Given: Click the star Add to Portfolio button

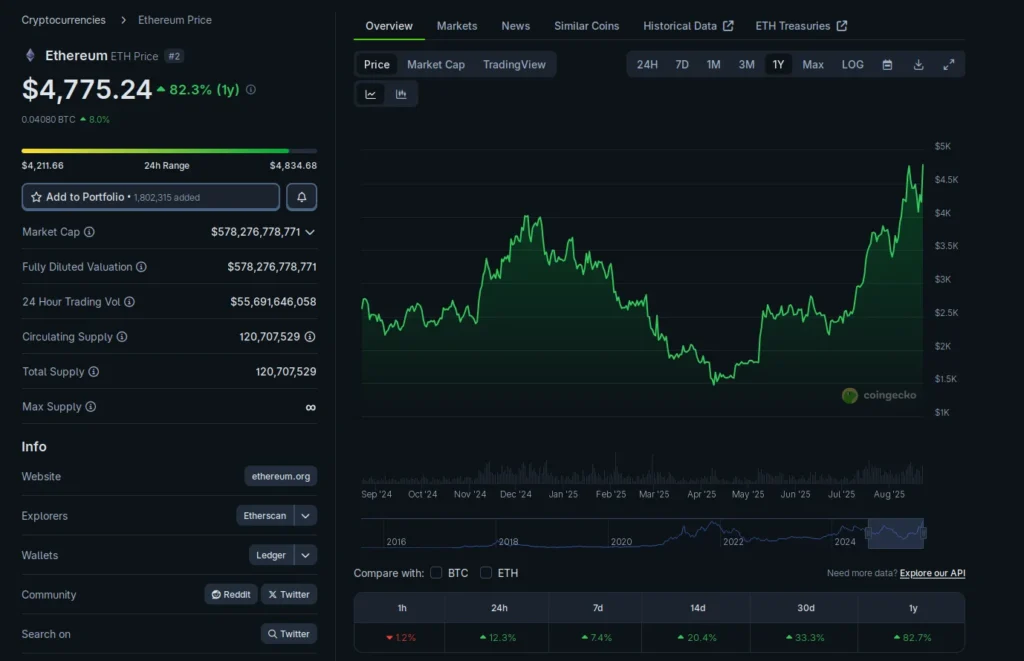Looking at the screenshot, I should point(151,197).
